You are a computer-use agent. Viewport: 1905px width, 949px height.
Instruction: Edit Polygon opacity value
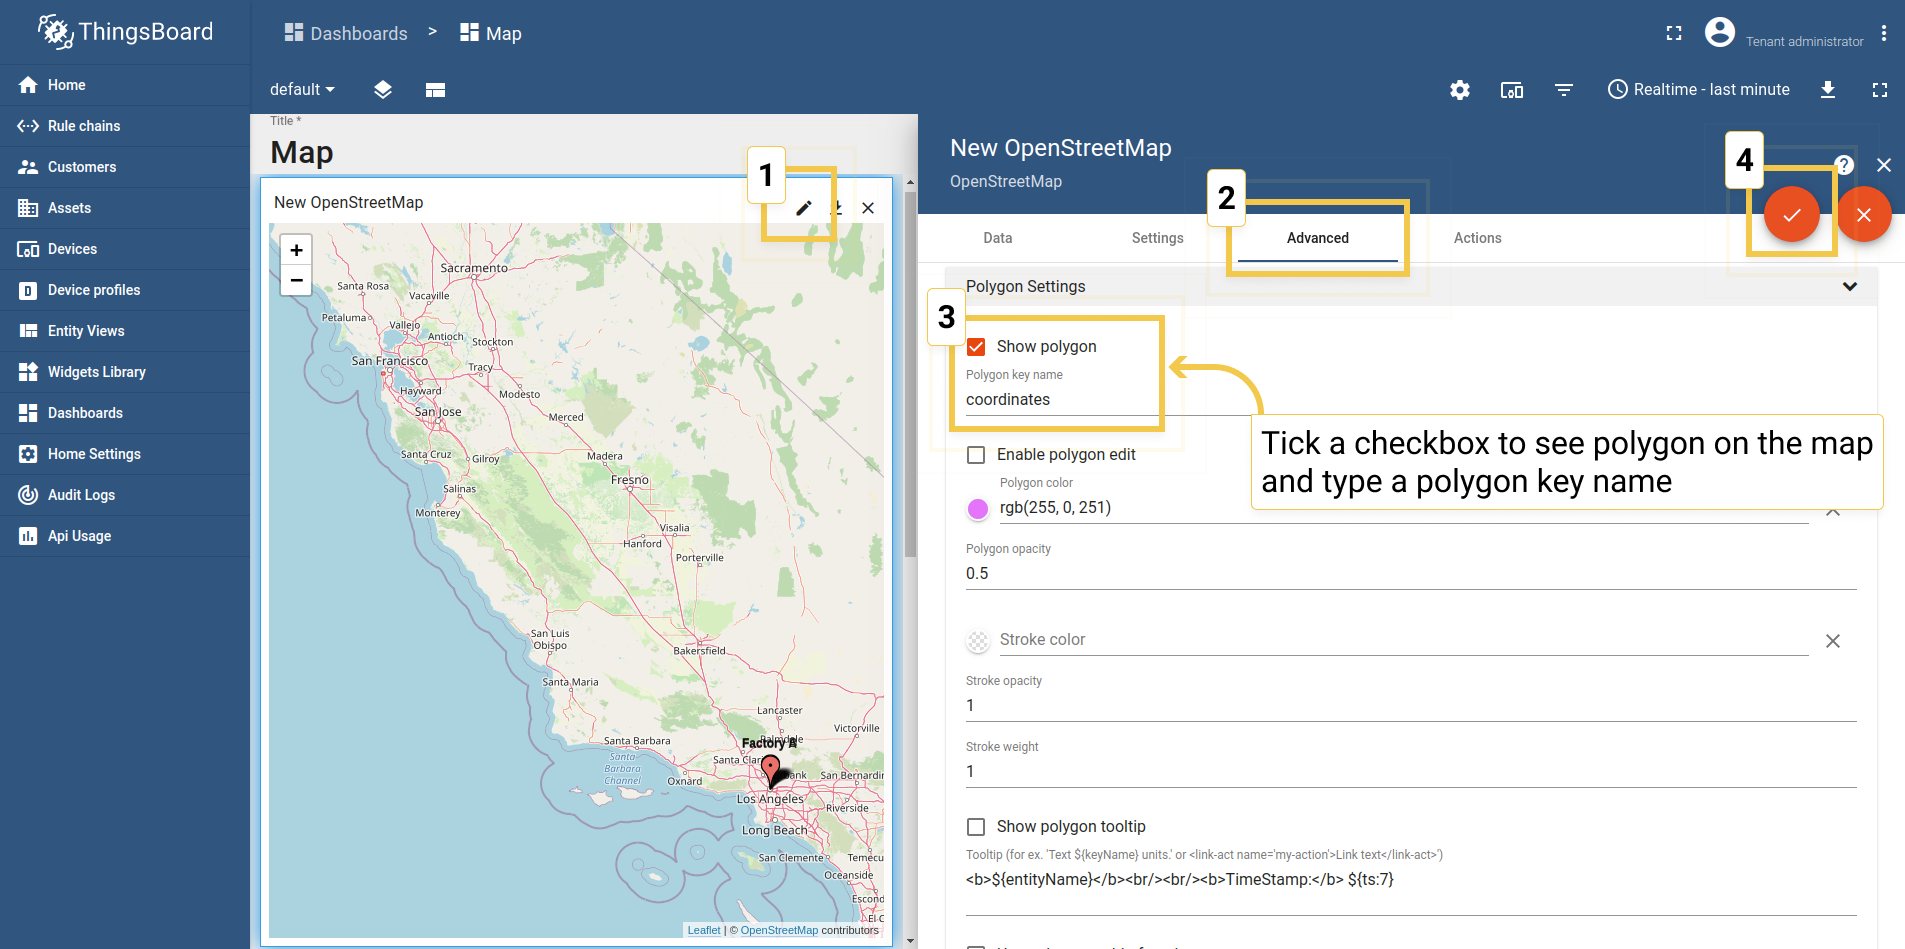(x=1411, y=574)
